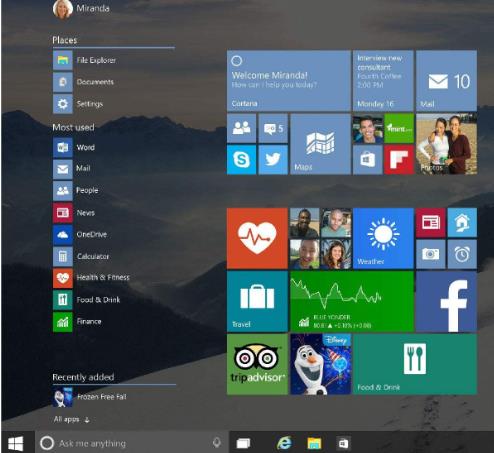Open calendar tile showing Monday 16

383,80
